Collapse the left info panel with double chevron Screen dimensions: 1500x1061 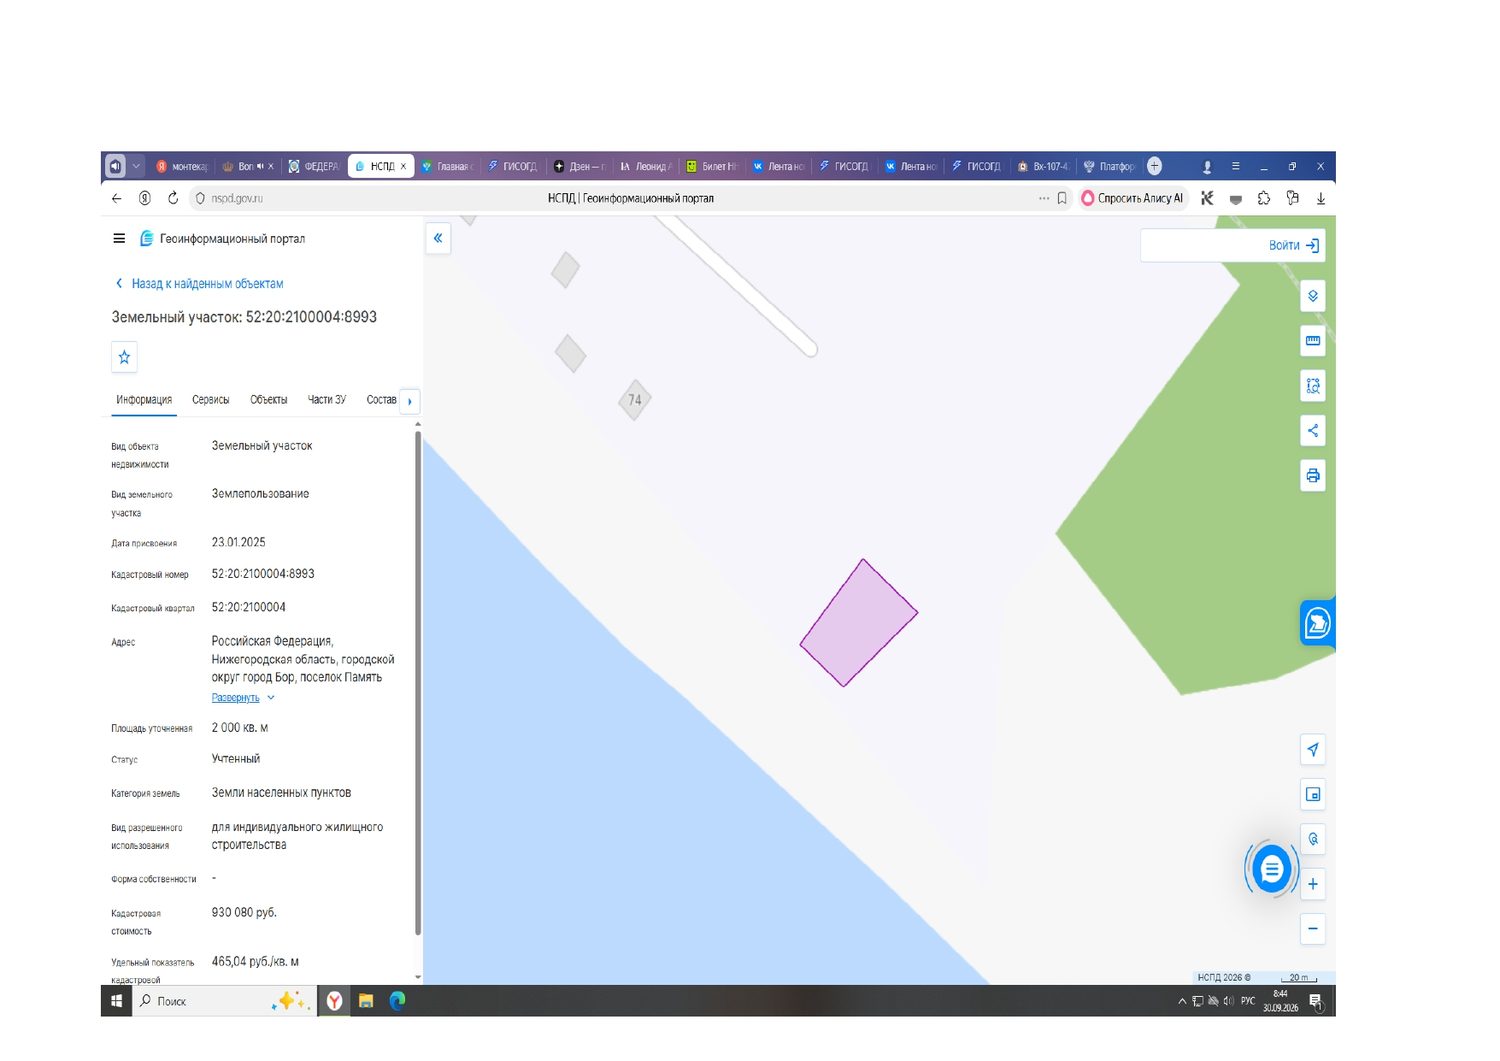(x=438, y=238)
